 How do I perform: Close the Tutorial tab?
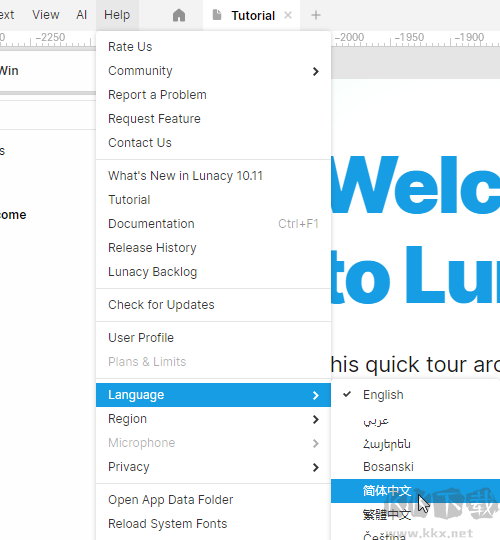pyautogui.click(x=288, y=15)
